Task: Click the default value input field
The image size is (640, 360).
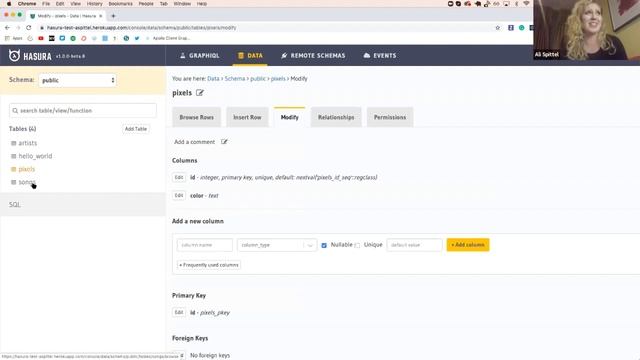Action: (x=414, y=245)
